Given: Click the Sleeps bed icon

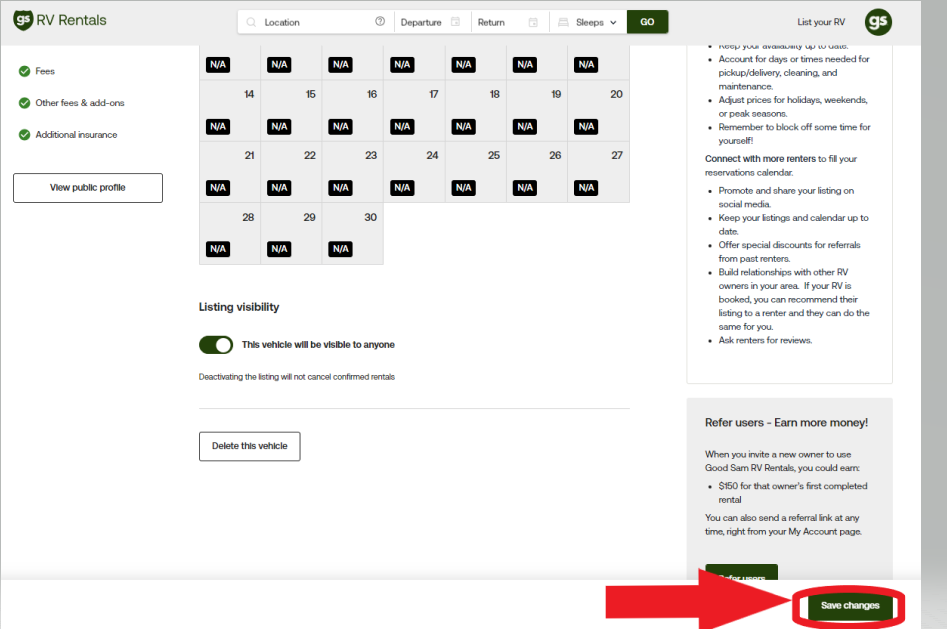Looking at the screenshot, I should point(564,22).
